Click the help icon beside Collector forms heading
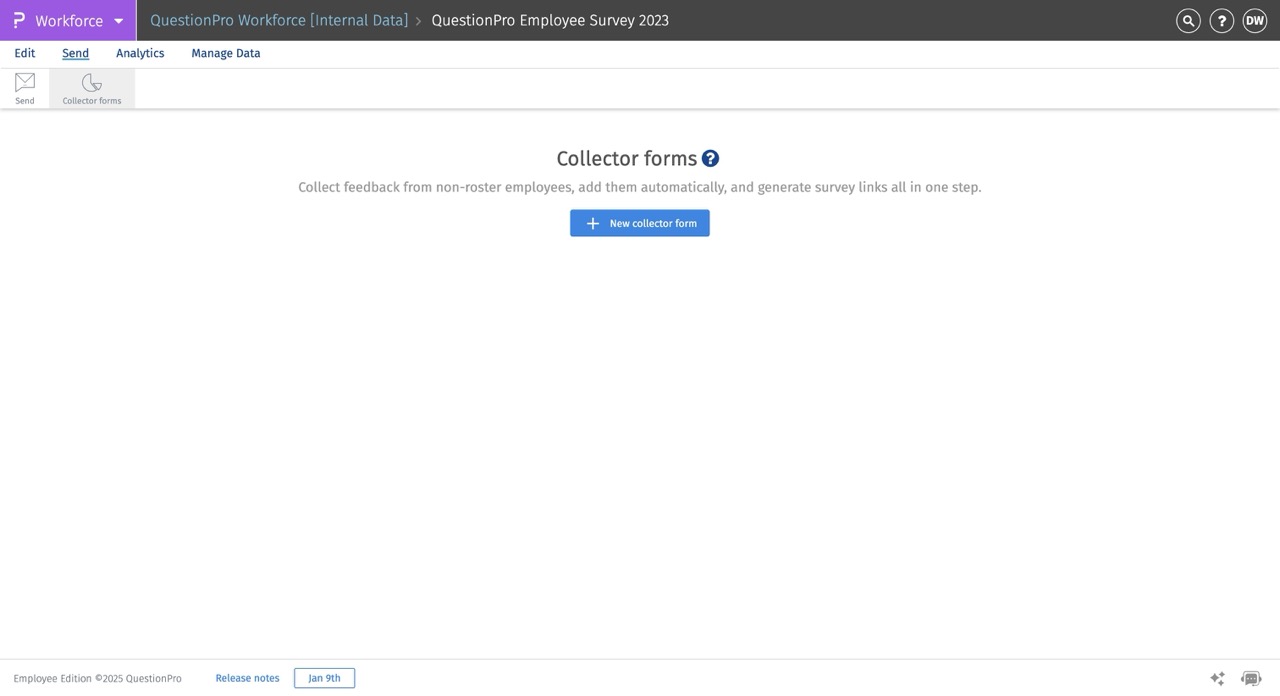Viewport: 1280px width, 696px height. pos(710,158)
